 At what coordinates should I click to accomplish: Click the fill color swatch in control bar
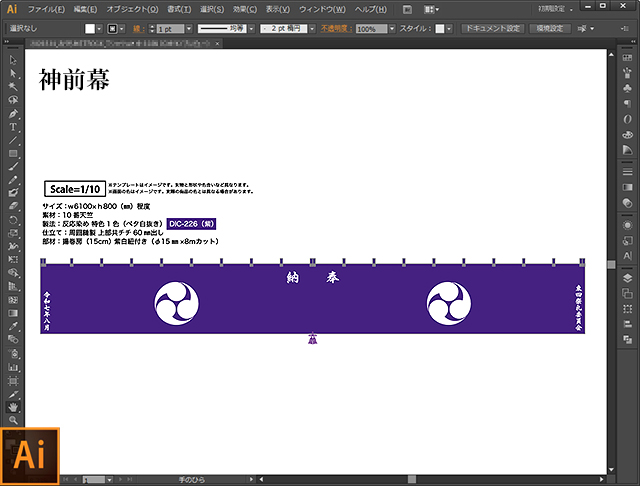90,29
